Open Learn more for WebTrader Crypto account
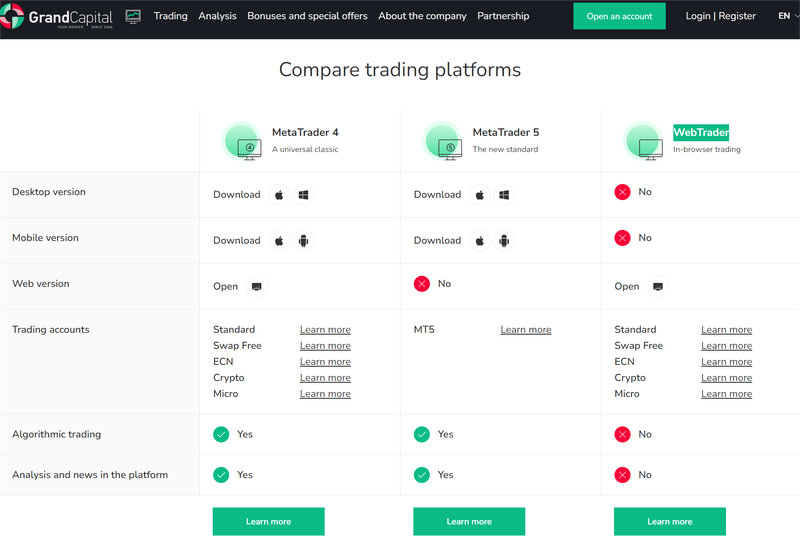Image resolution: width=800 pixels, height=536 pixels. click(726, 378)
